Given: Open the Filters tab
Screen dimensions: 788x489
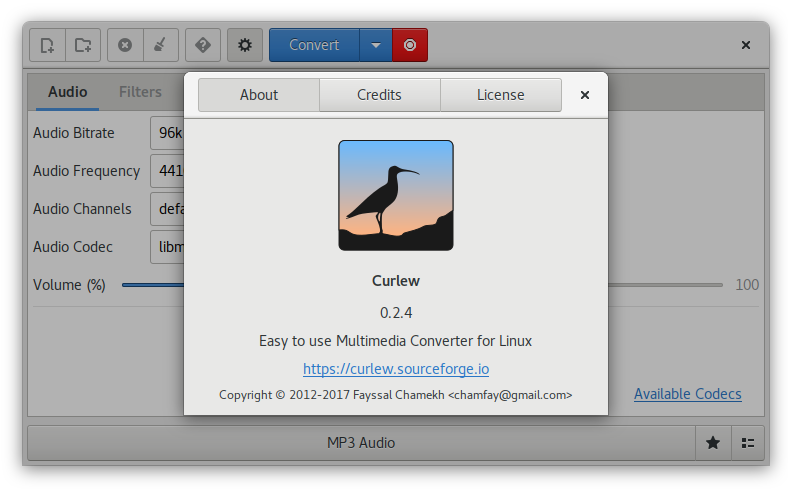Looking at the screenshot, I should pyautogui.click(x=140, y=92).
